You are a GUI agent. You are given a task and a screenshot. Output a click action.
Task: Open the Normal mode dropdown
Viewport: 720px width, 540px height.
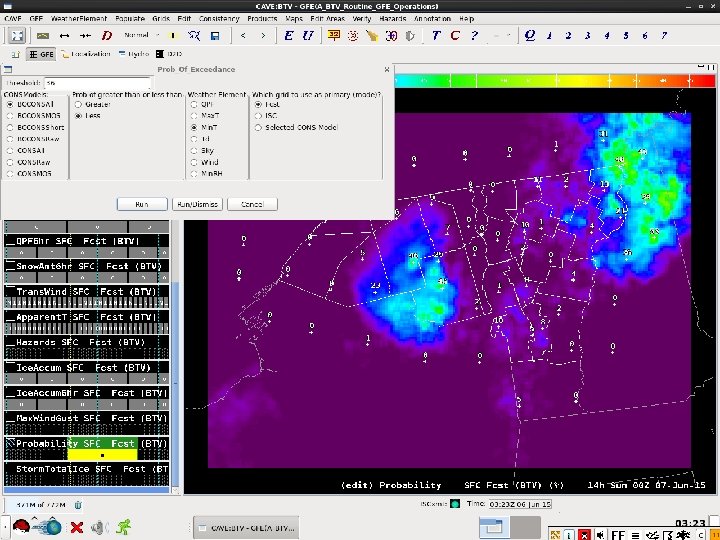pos(141,35)
